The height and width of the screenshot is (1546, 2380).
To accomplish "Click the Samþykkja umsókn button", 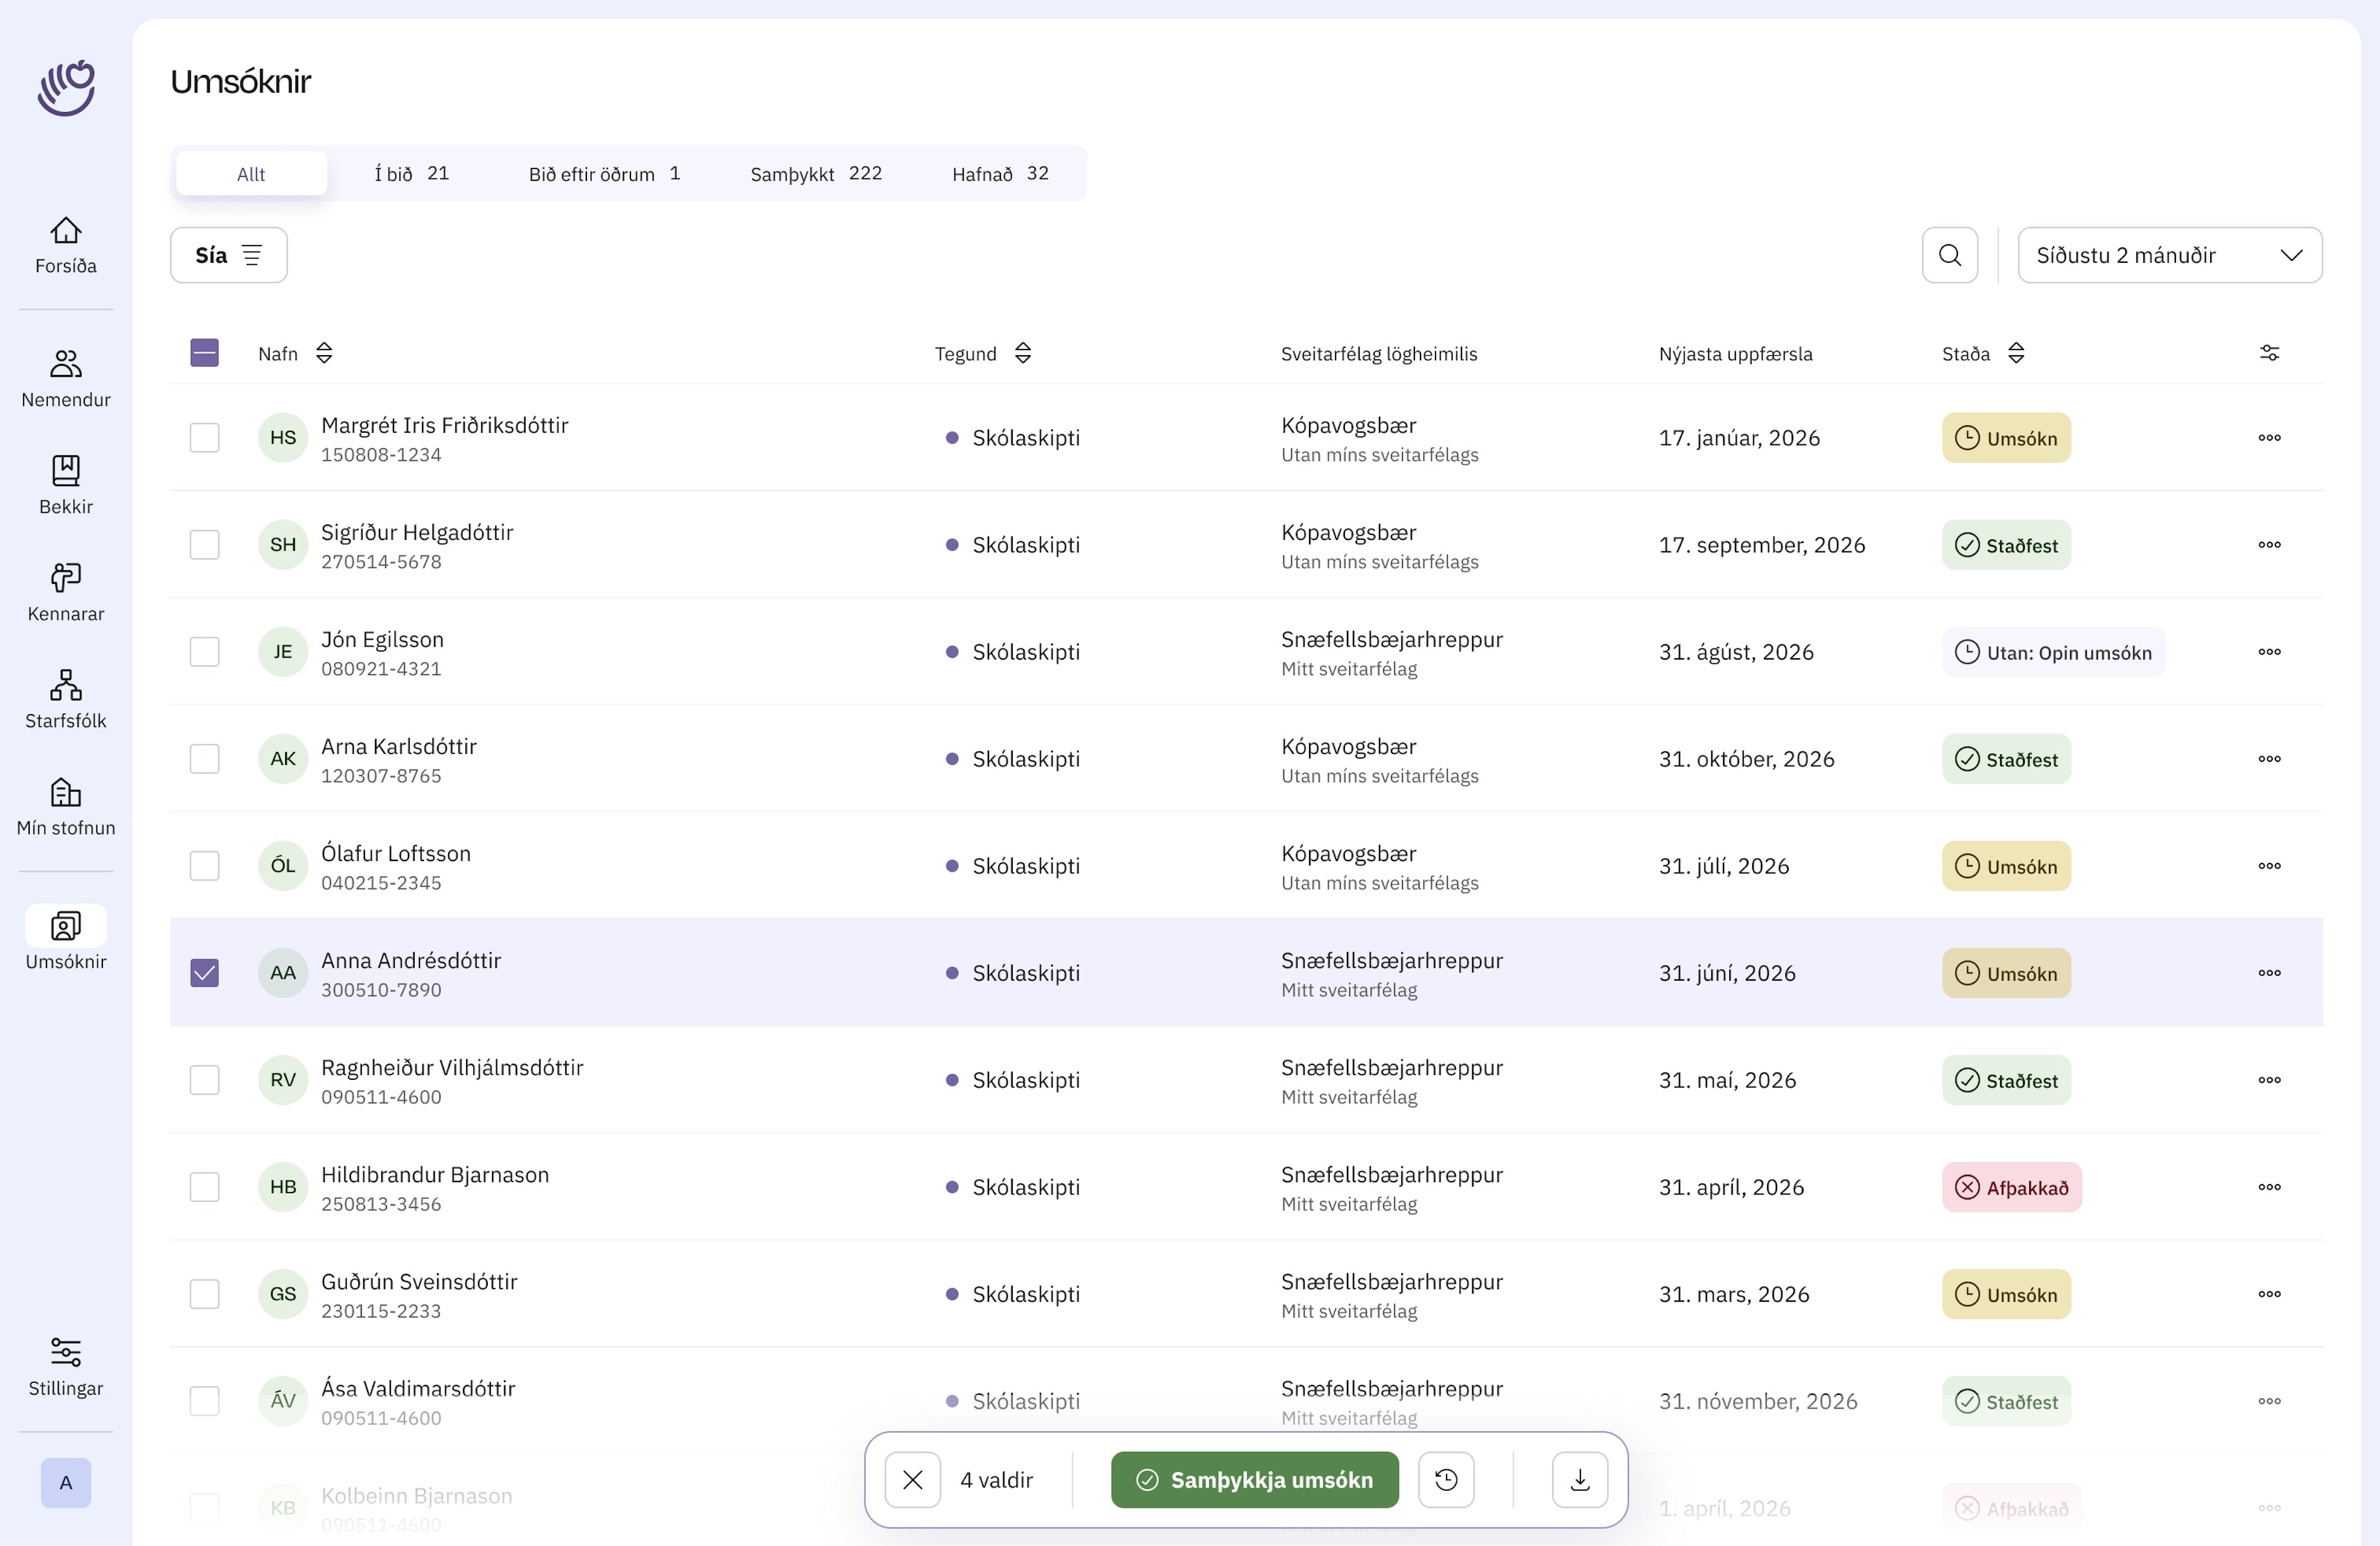I will coord(1254,1479).
